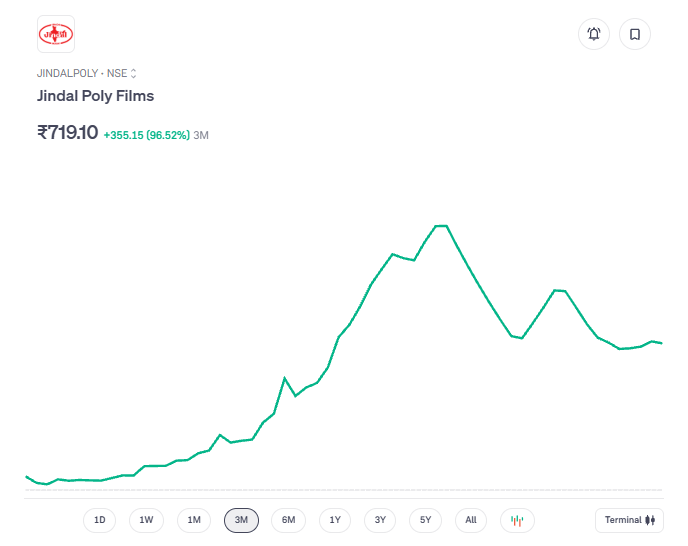Click the +355.15 (96.52%) change text

(x=146, y=134)
